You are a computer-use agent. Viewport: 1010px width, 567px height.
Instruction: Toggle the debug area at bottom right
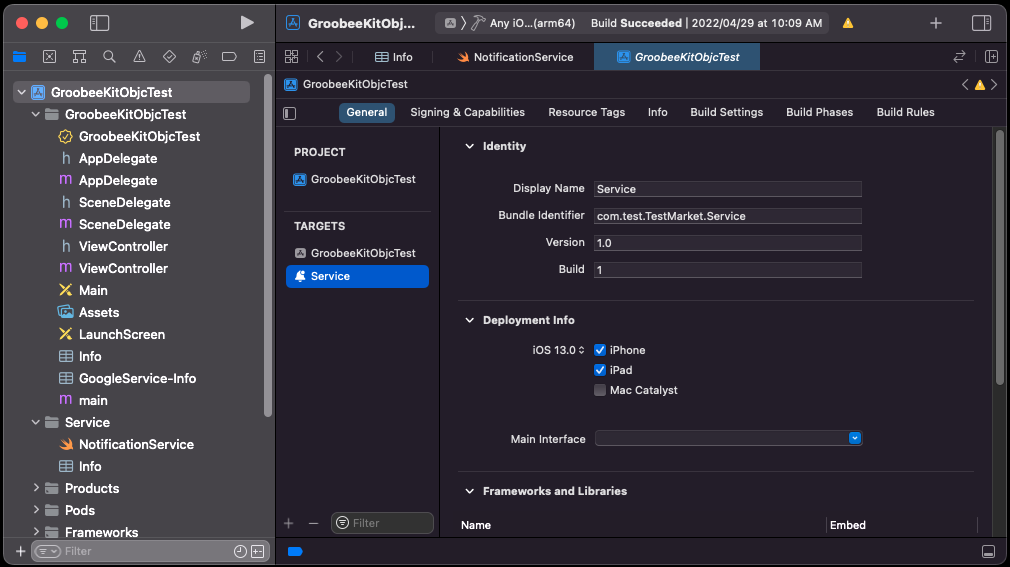pos(989,552)
